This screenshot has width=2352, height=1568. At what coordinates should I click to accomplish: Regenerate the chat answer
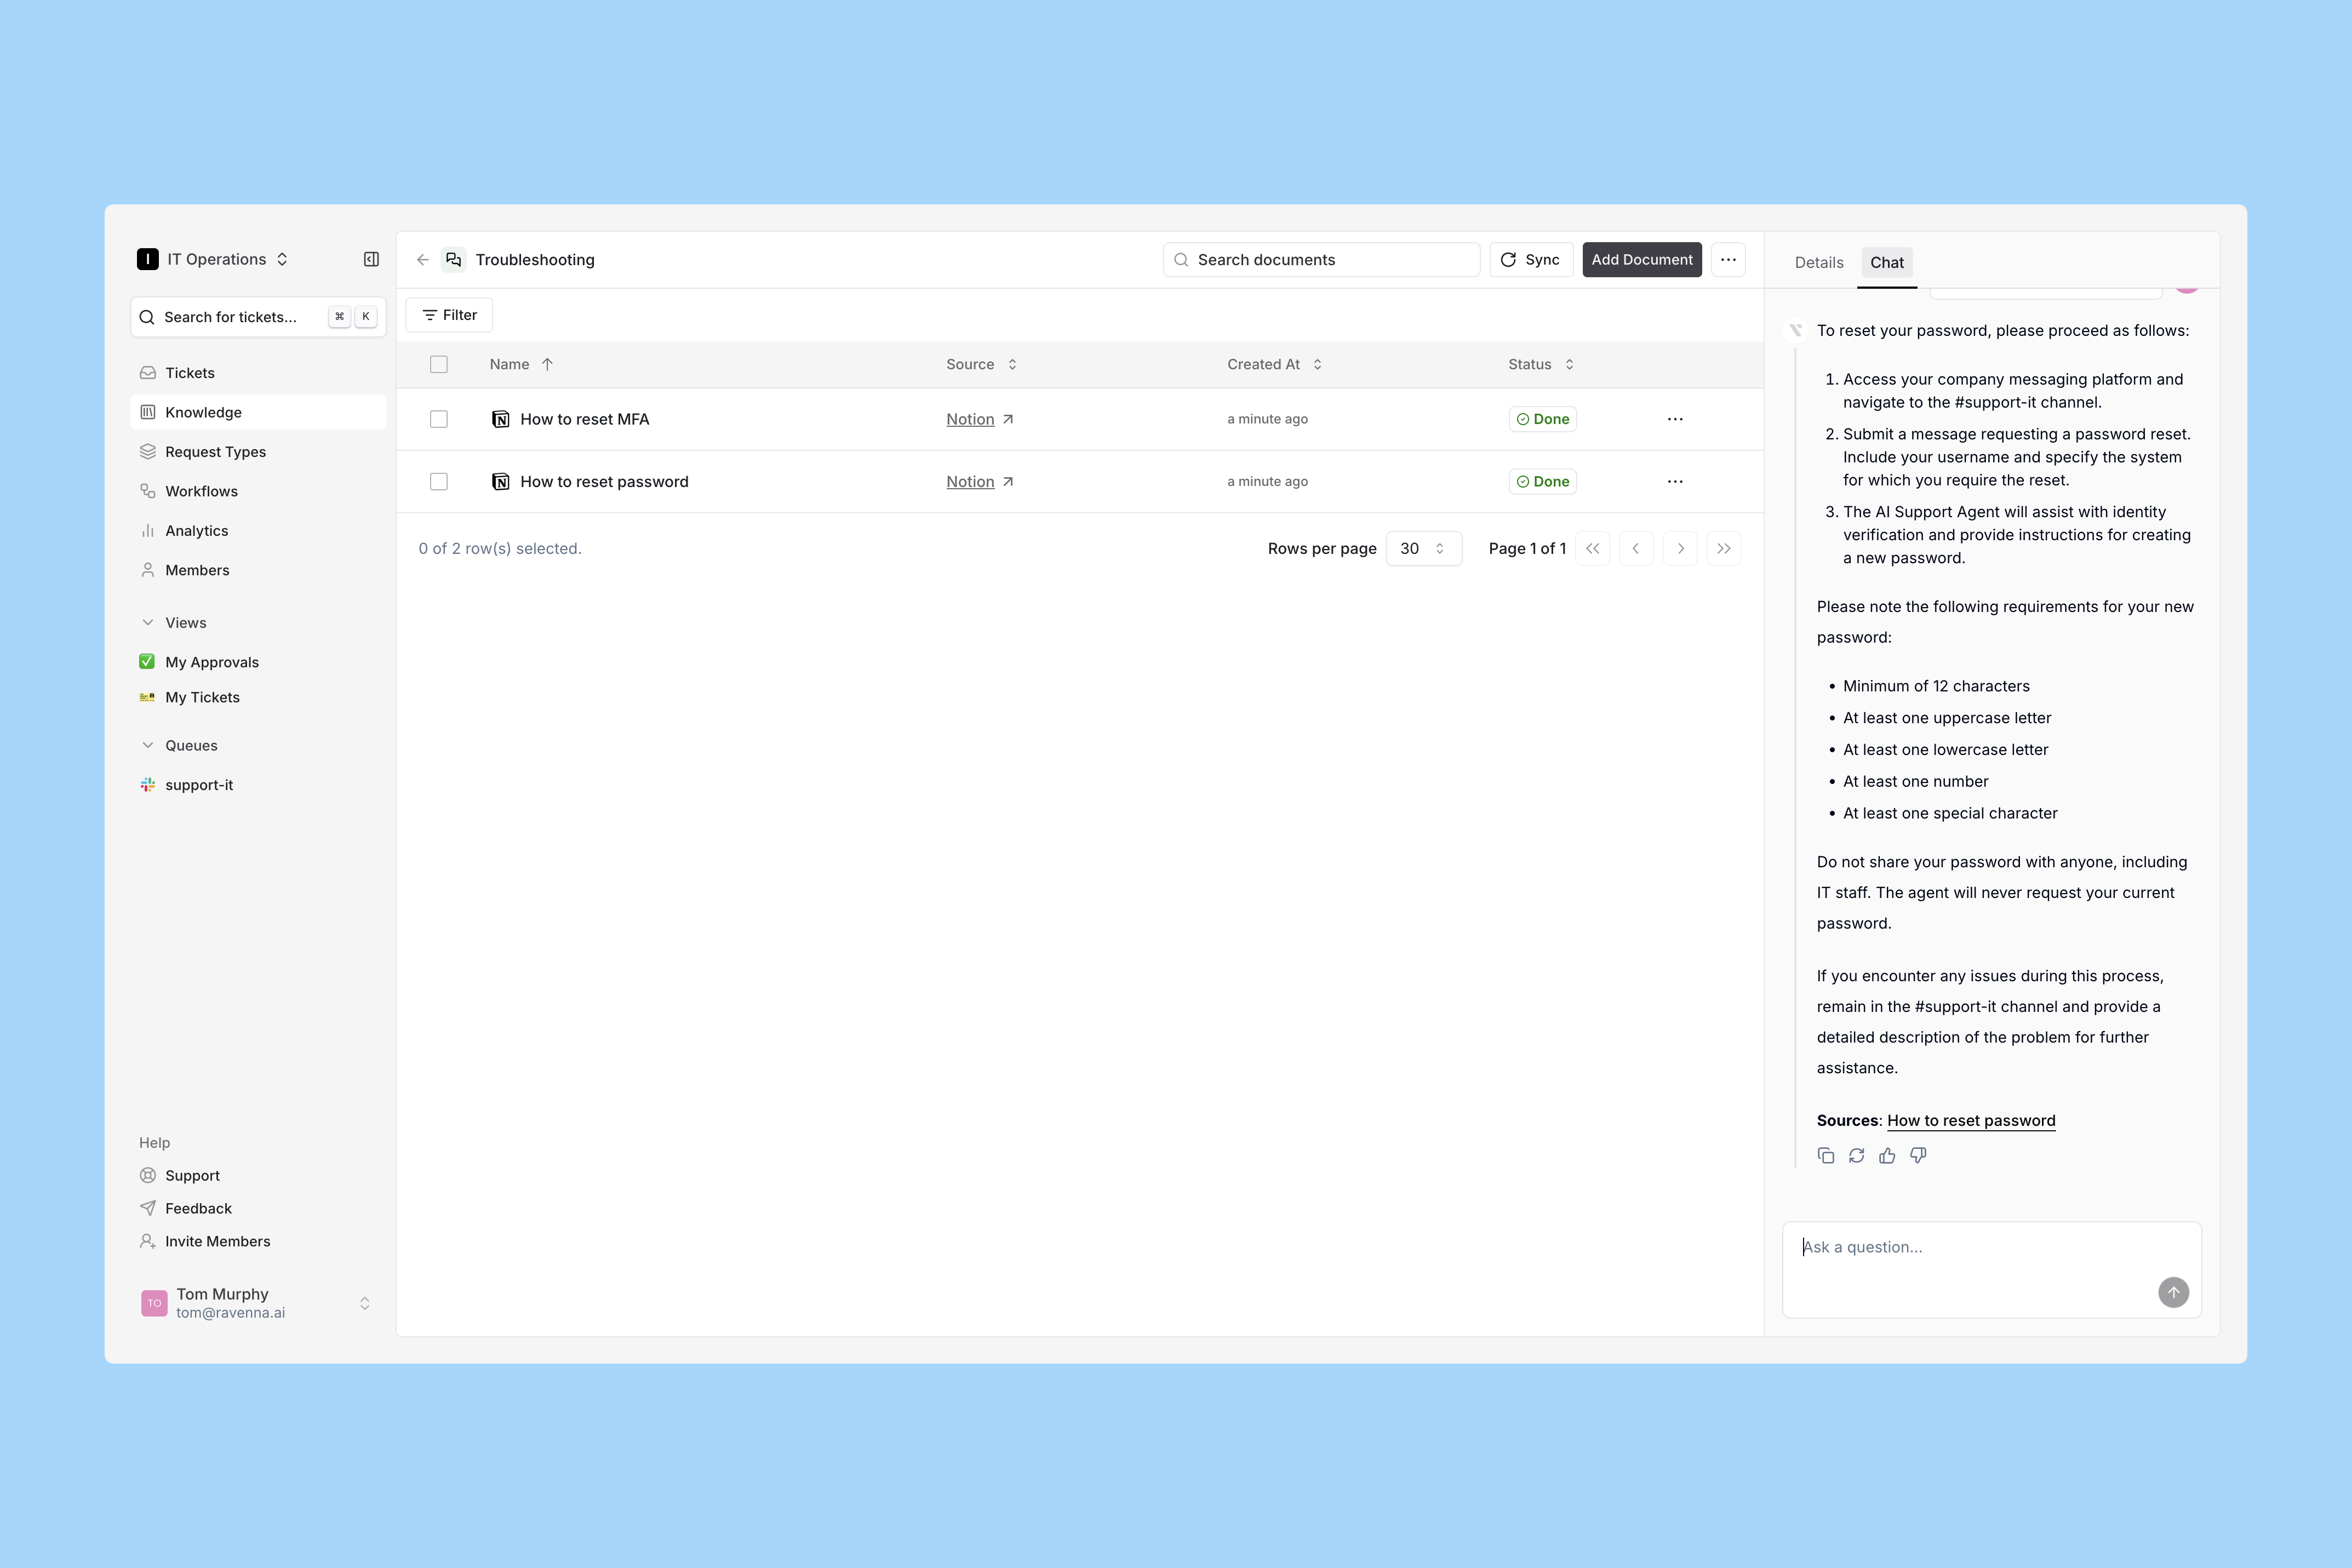coord(1857,1156)
